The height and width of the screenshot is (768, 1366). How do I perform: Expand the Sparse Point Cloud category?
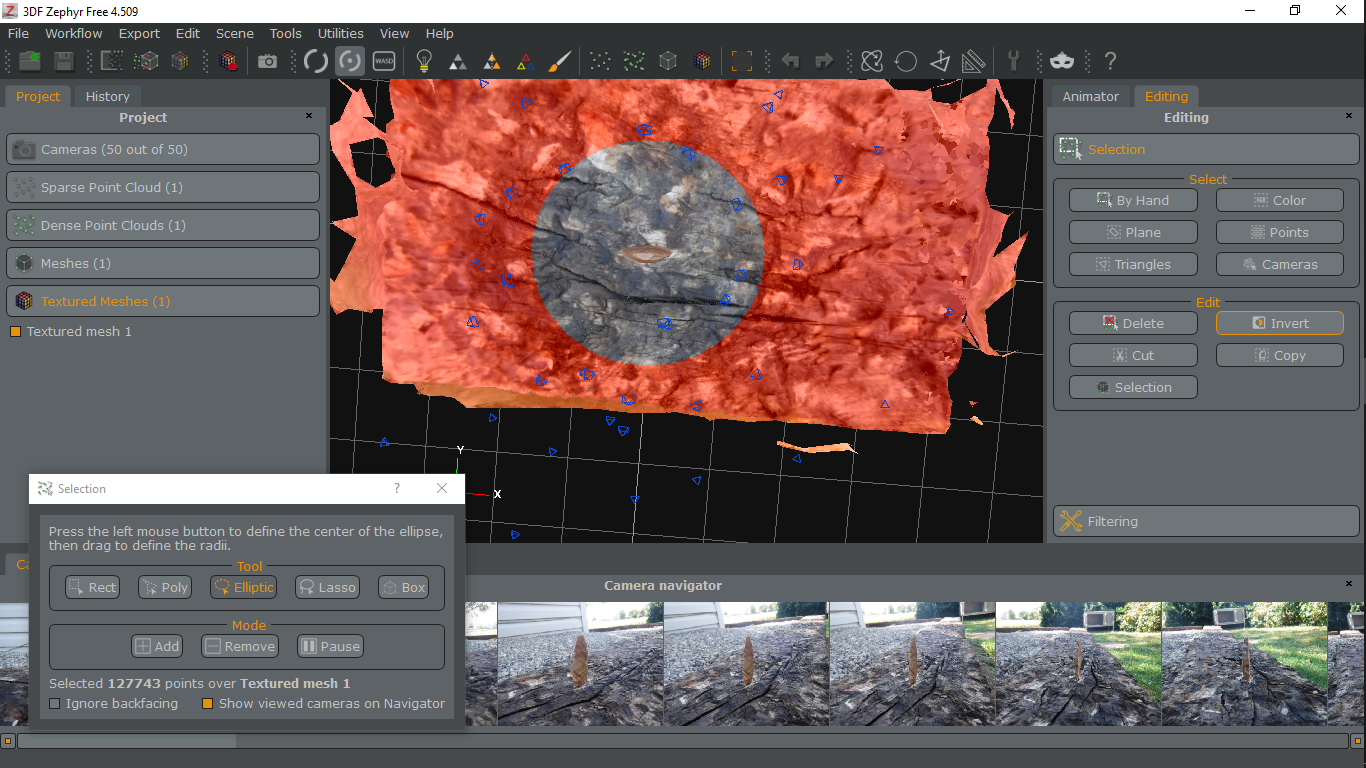coord(163,187)
